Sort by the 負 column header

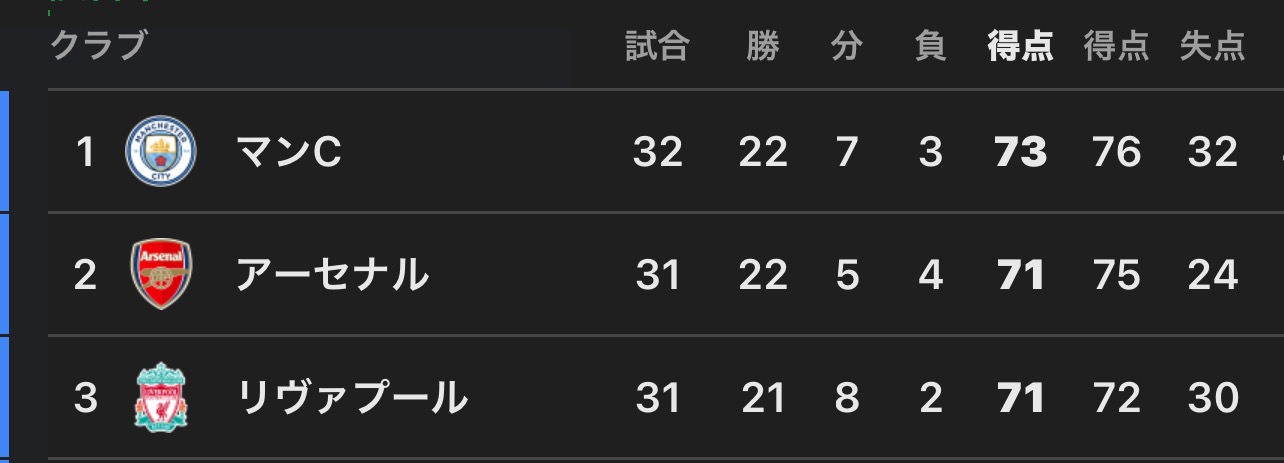pos(930,47)
